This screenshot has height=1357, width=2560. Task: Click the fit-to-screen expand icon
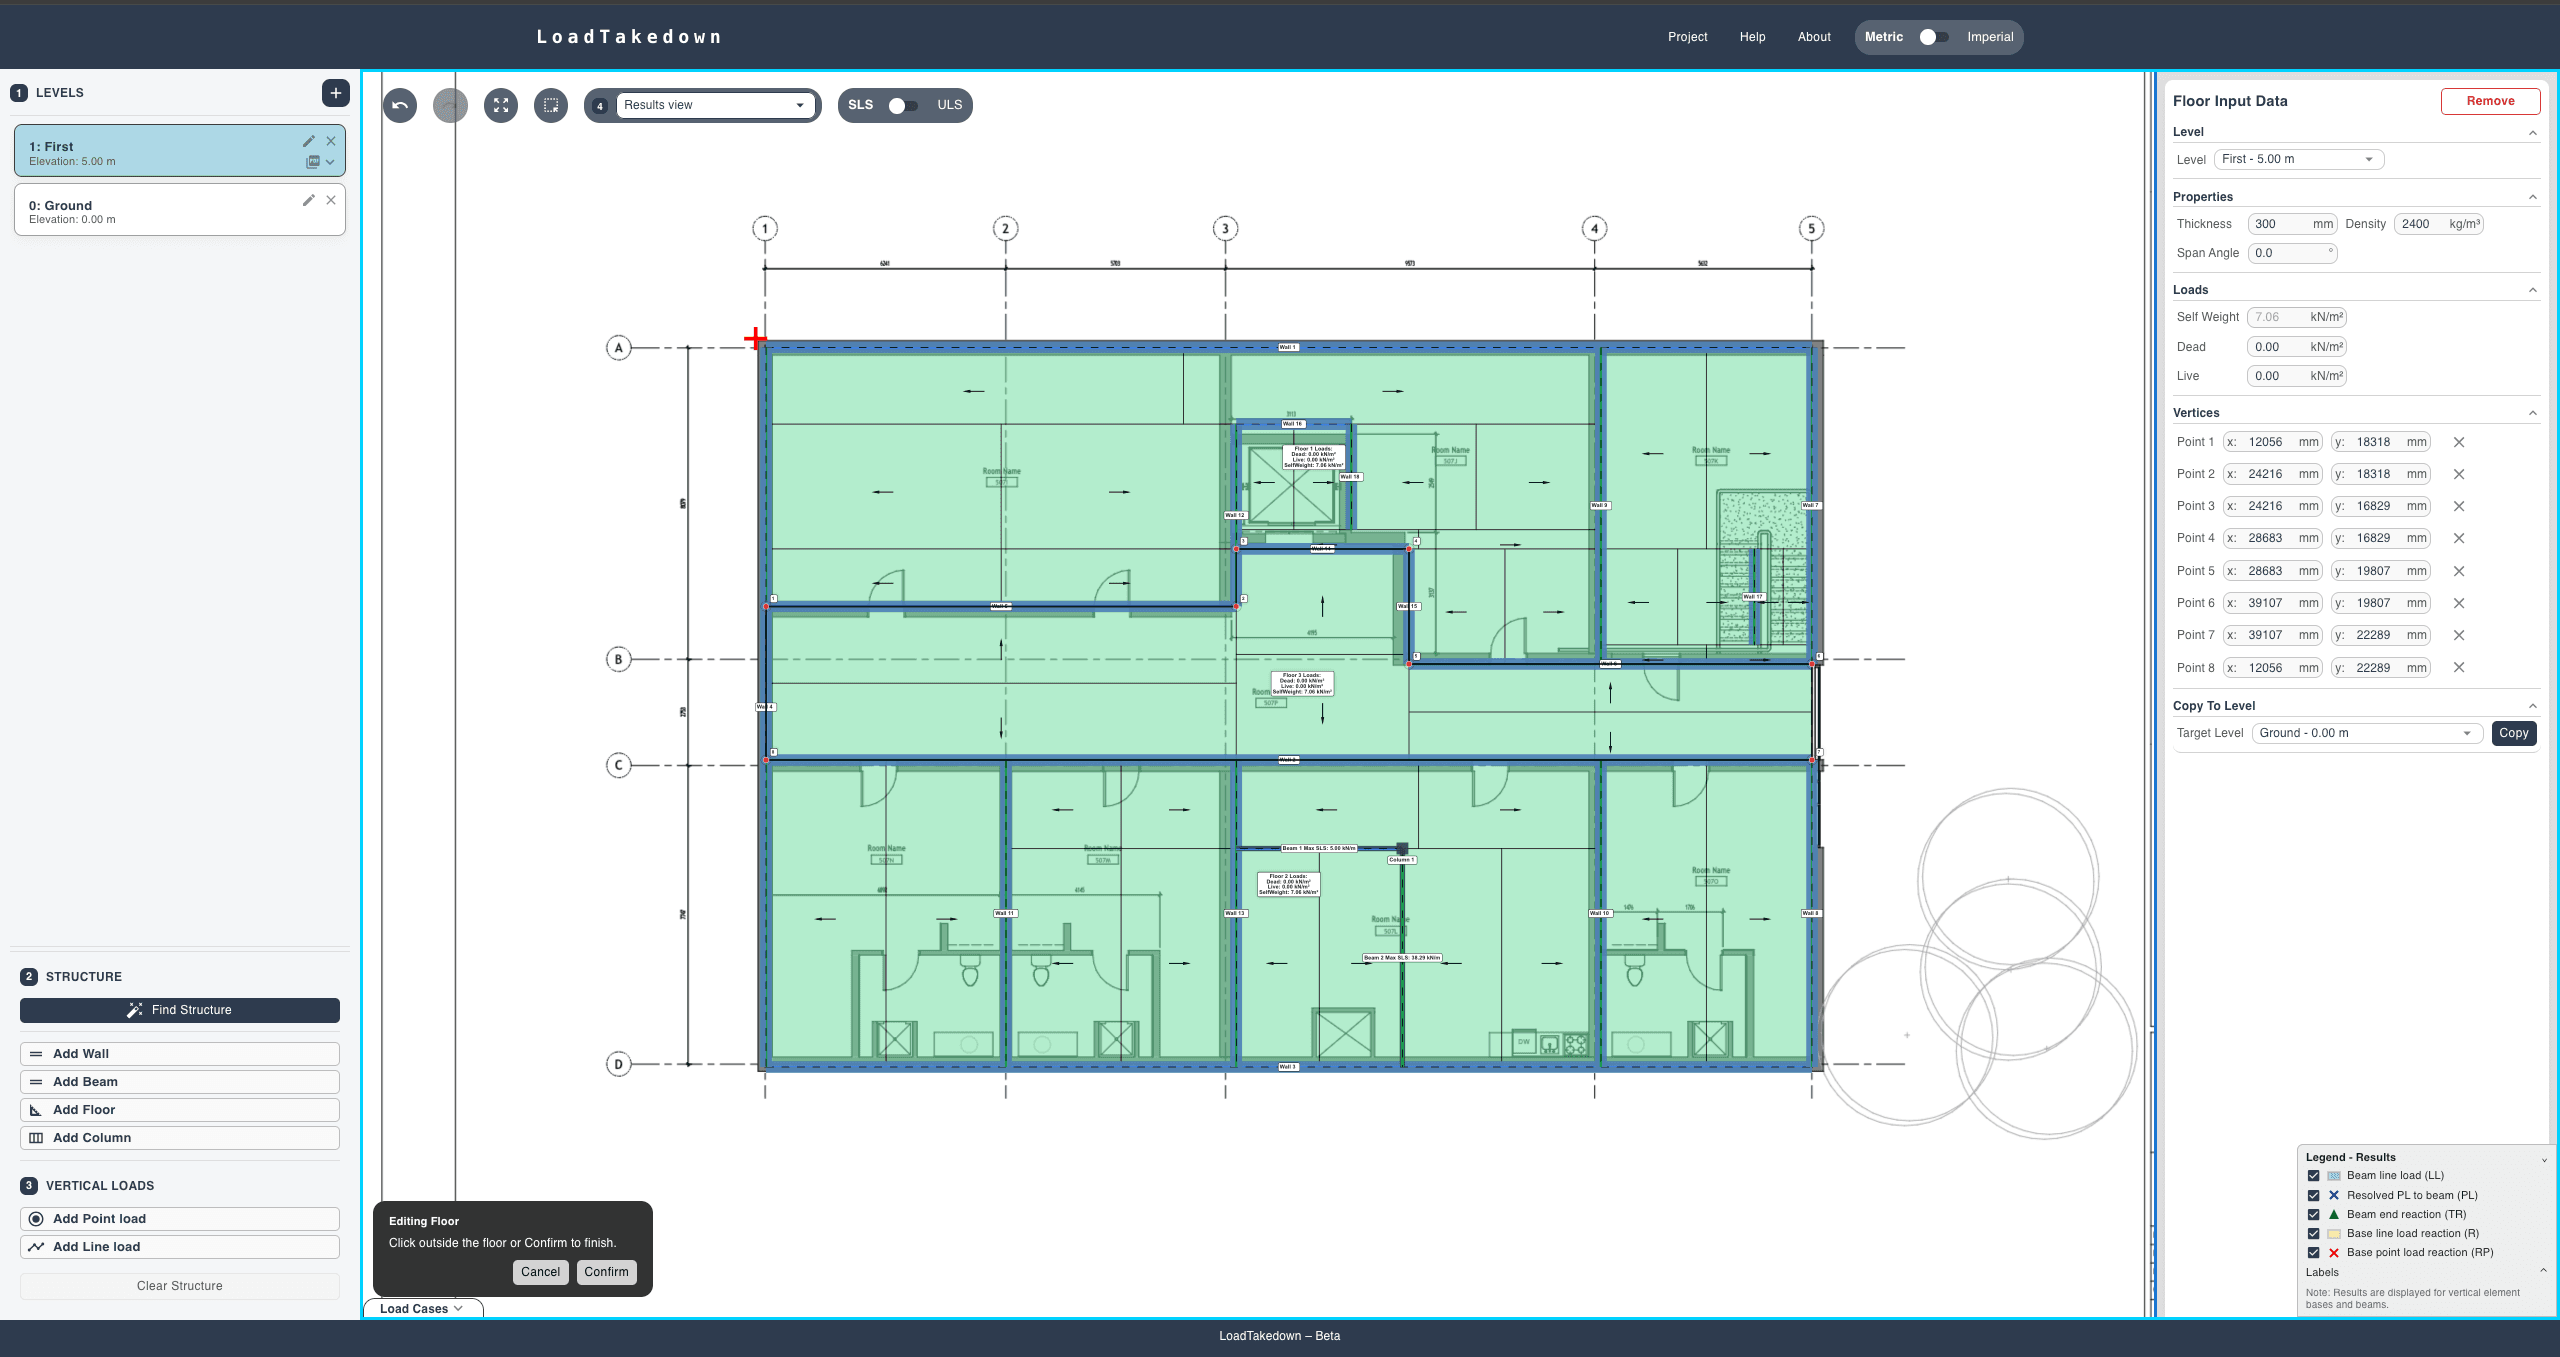501,105
